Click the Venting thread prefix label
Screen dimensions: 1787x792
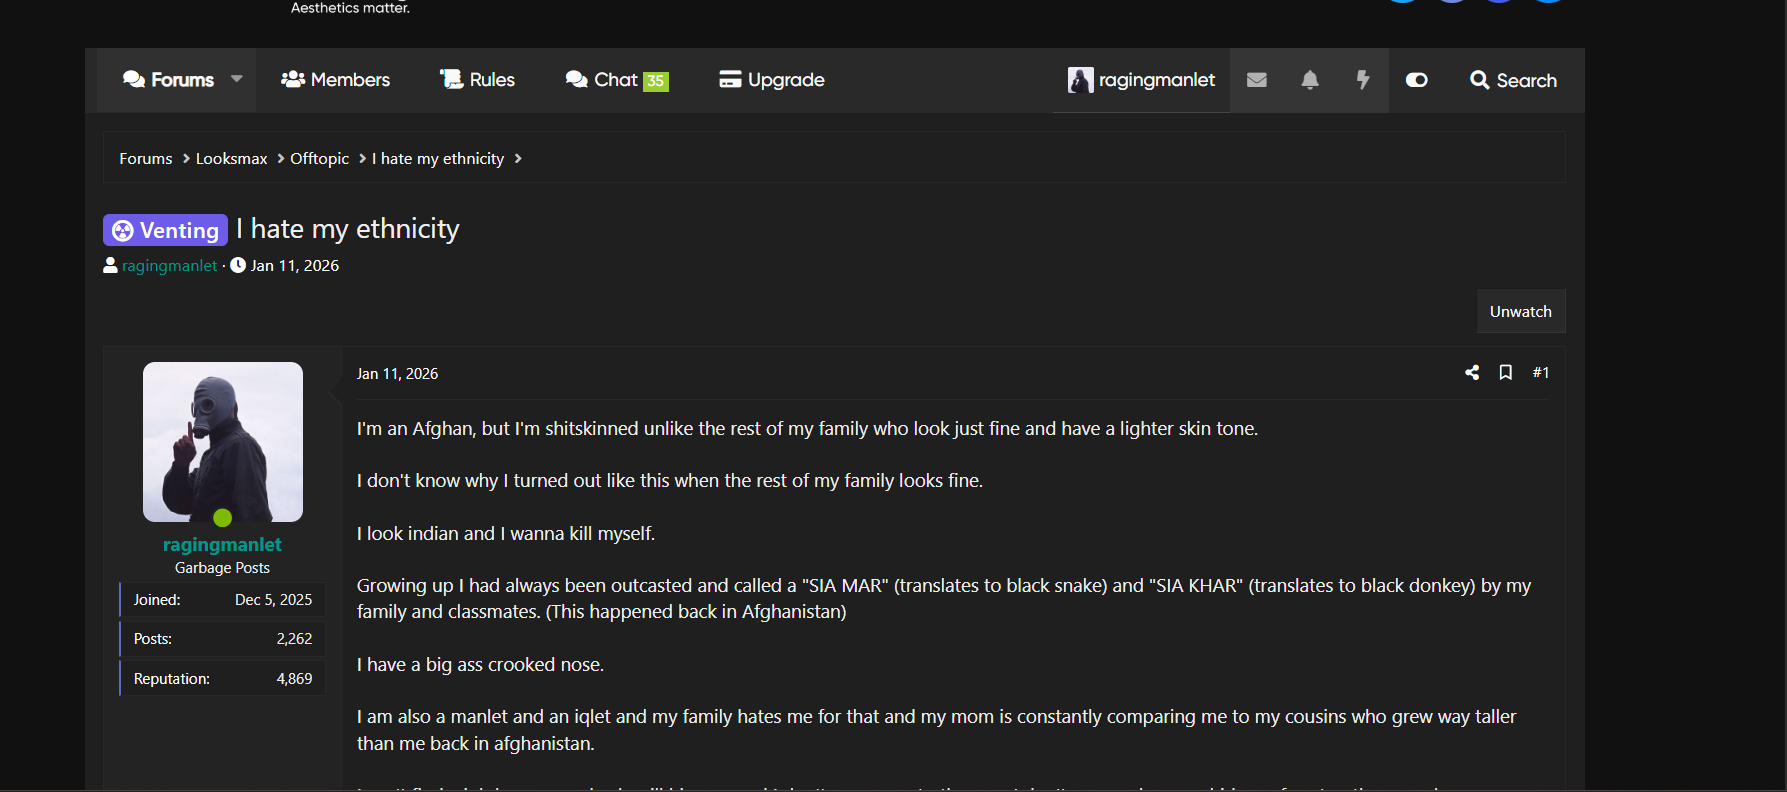pos(166,231)
